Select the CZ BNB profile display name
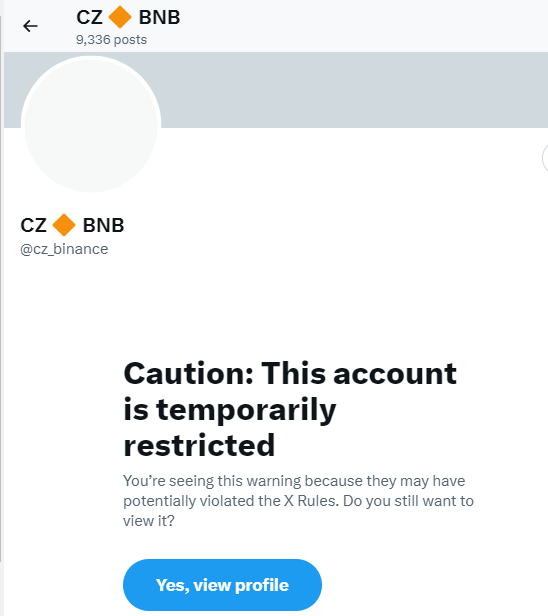548x616 pixels. click(x=72, y=225)
